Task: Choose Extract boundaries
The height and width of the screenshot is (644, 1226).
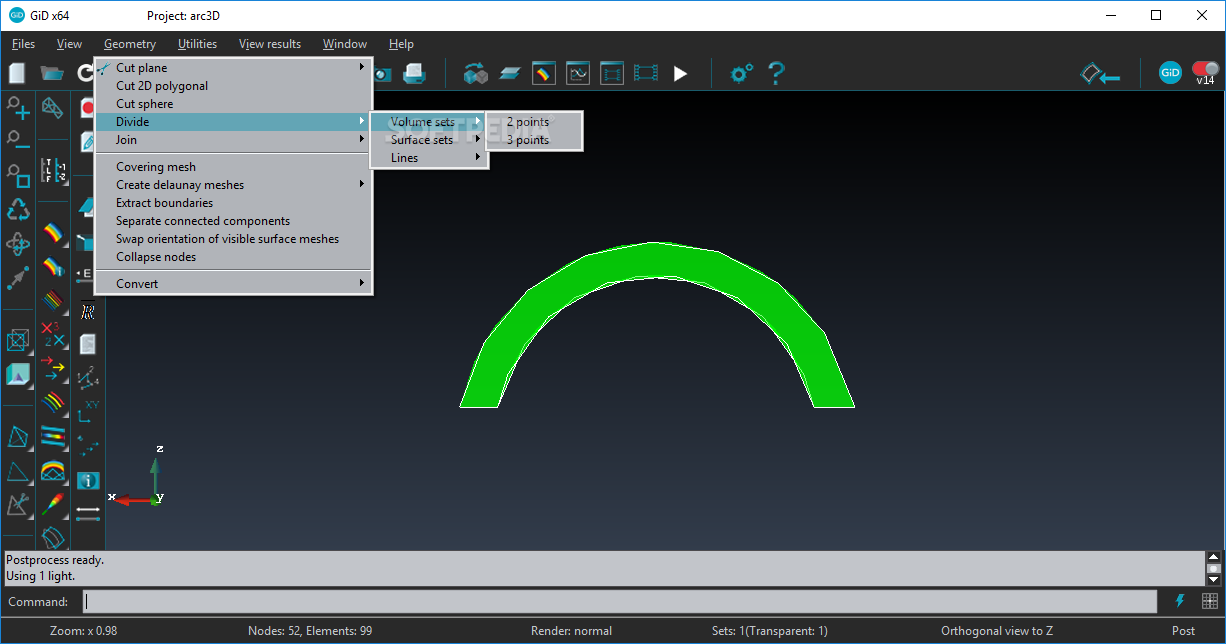Action: click(233, 203)
